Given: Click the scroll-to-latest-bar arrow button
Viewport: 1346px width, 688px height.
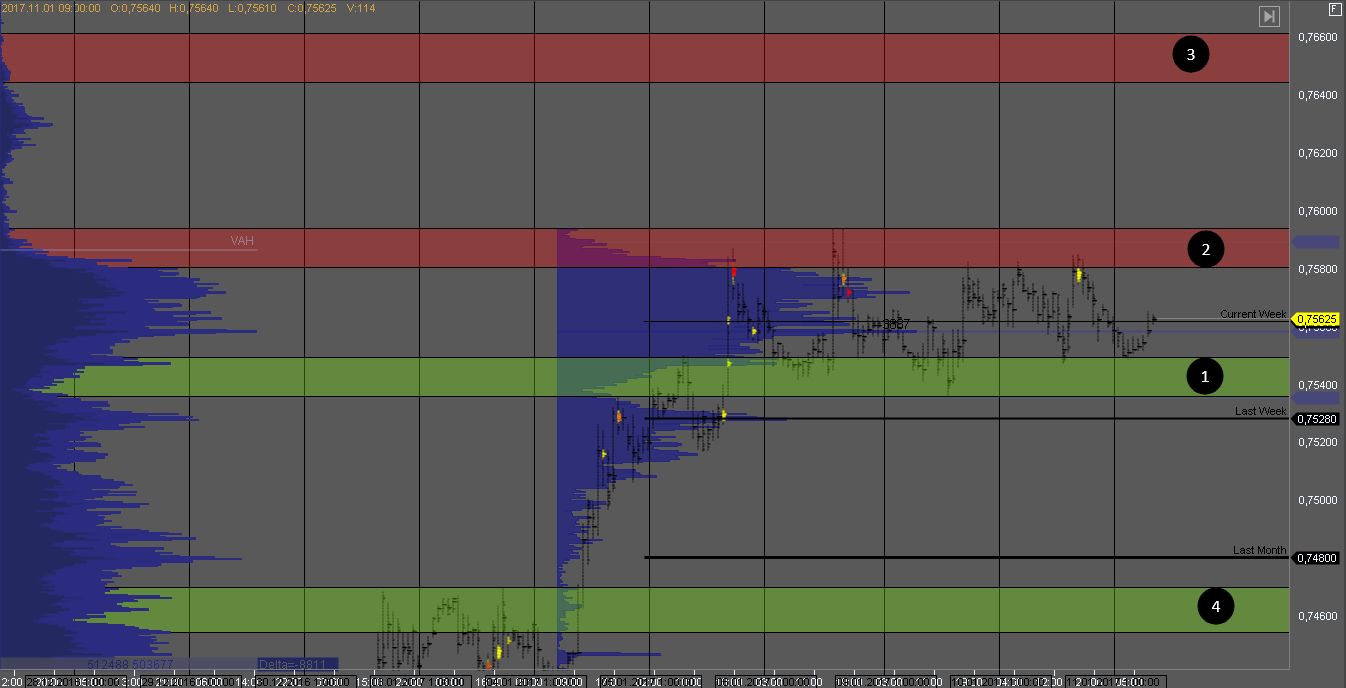Looking at the screenshot, I should [1269, 16].
